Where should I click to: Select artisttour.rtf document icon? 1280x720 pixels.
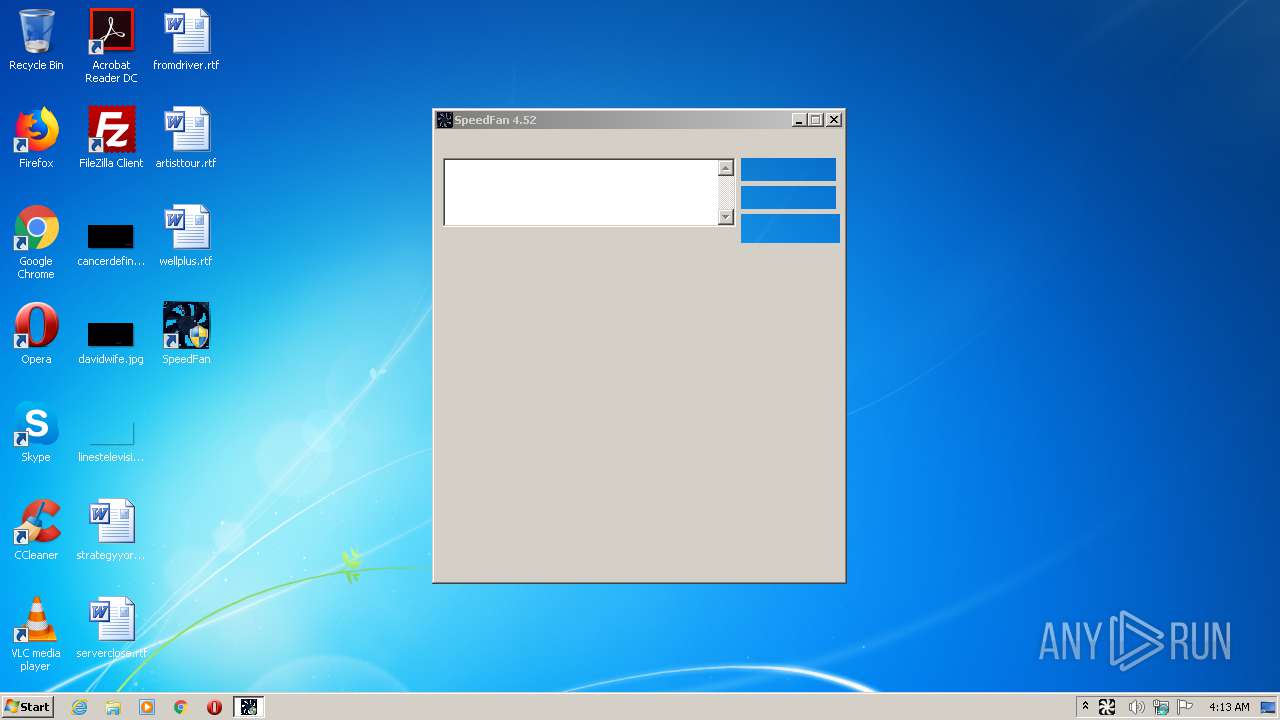tap(186, 138)
